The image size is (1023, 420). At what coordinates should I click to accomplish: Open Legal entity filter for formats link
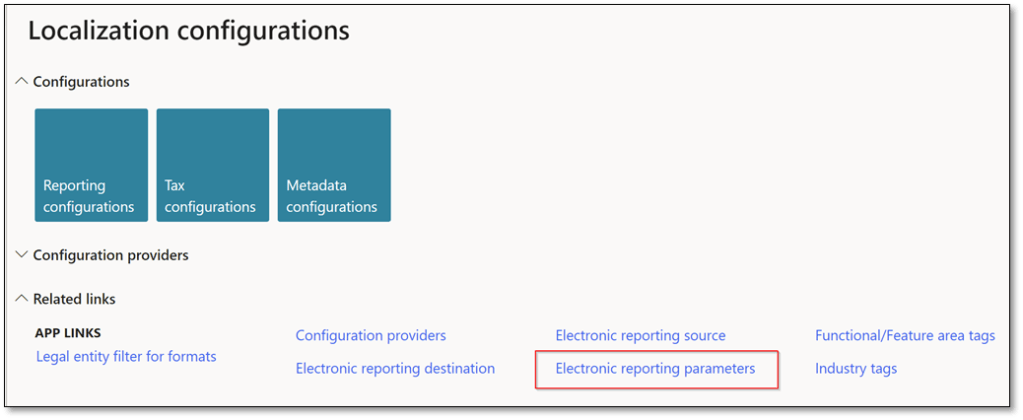click(x=126, y=356)
